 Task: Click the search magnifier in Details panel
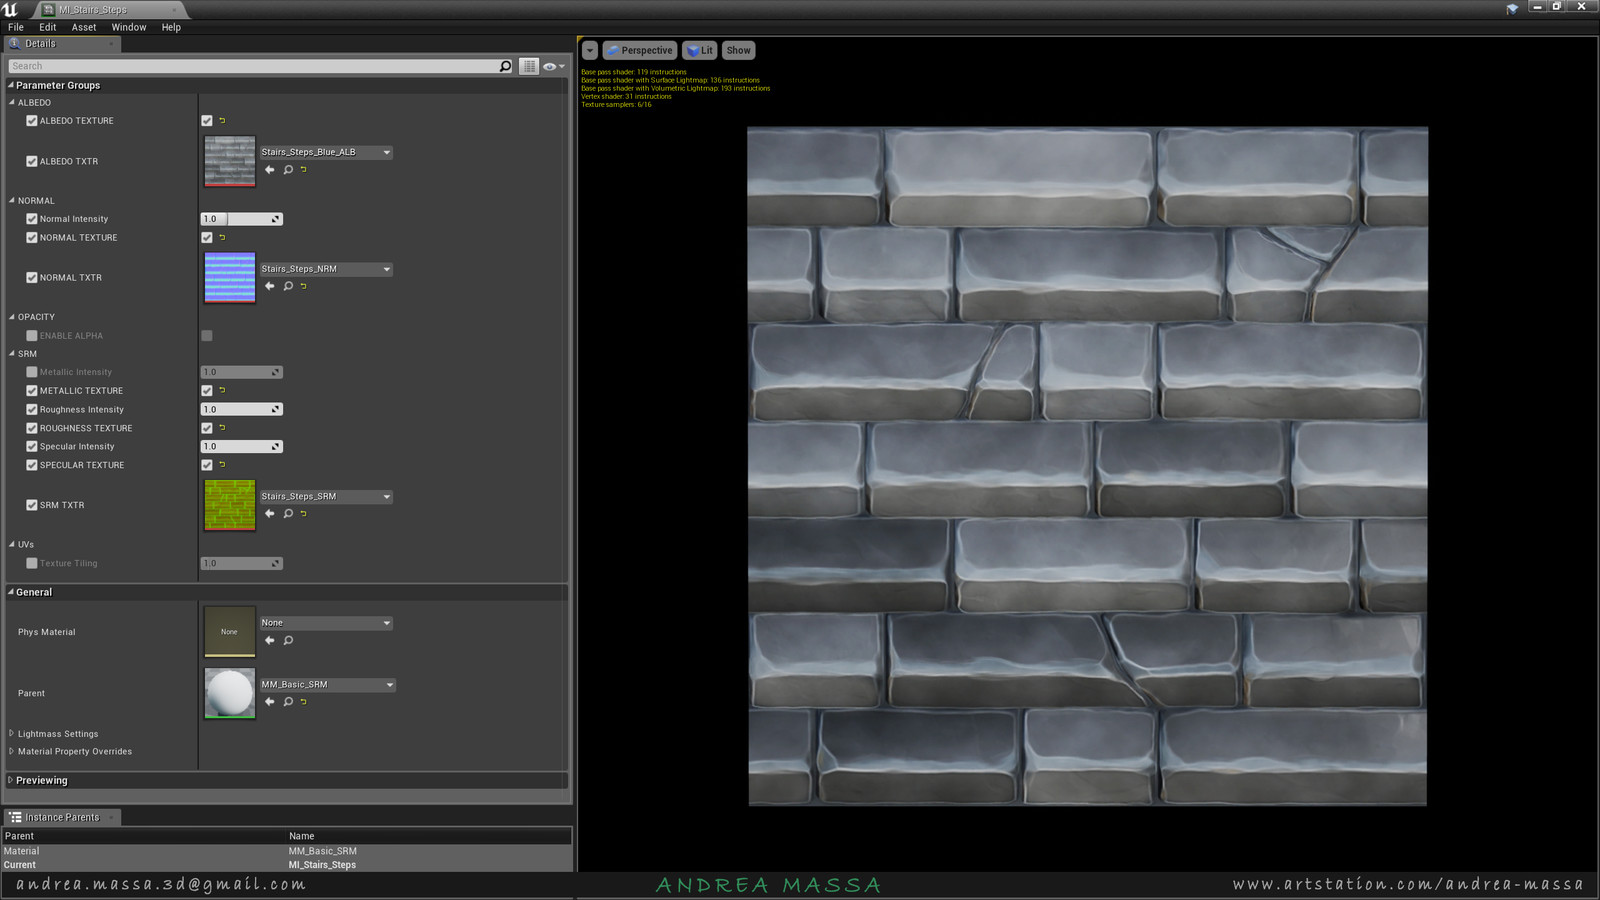point(505,66)
